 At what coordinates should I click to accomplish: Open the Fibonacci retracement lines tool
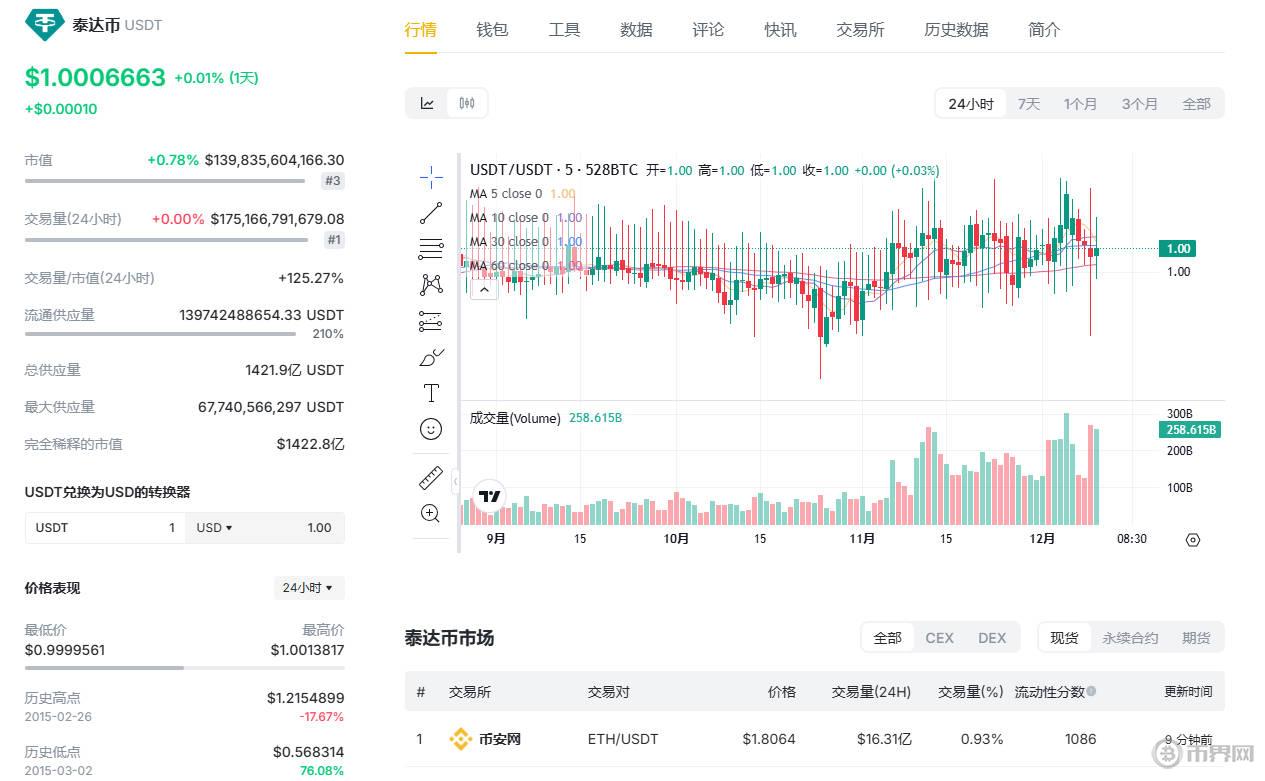click(x=431, y=249)
